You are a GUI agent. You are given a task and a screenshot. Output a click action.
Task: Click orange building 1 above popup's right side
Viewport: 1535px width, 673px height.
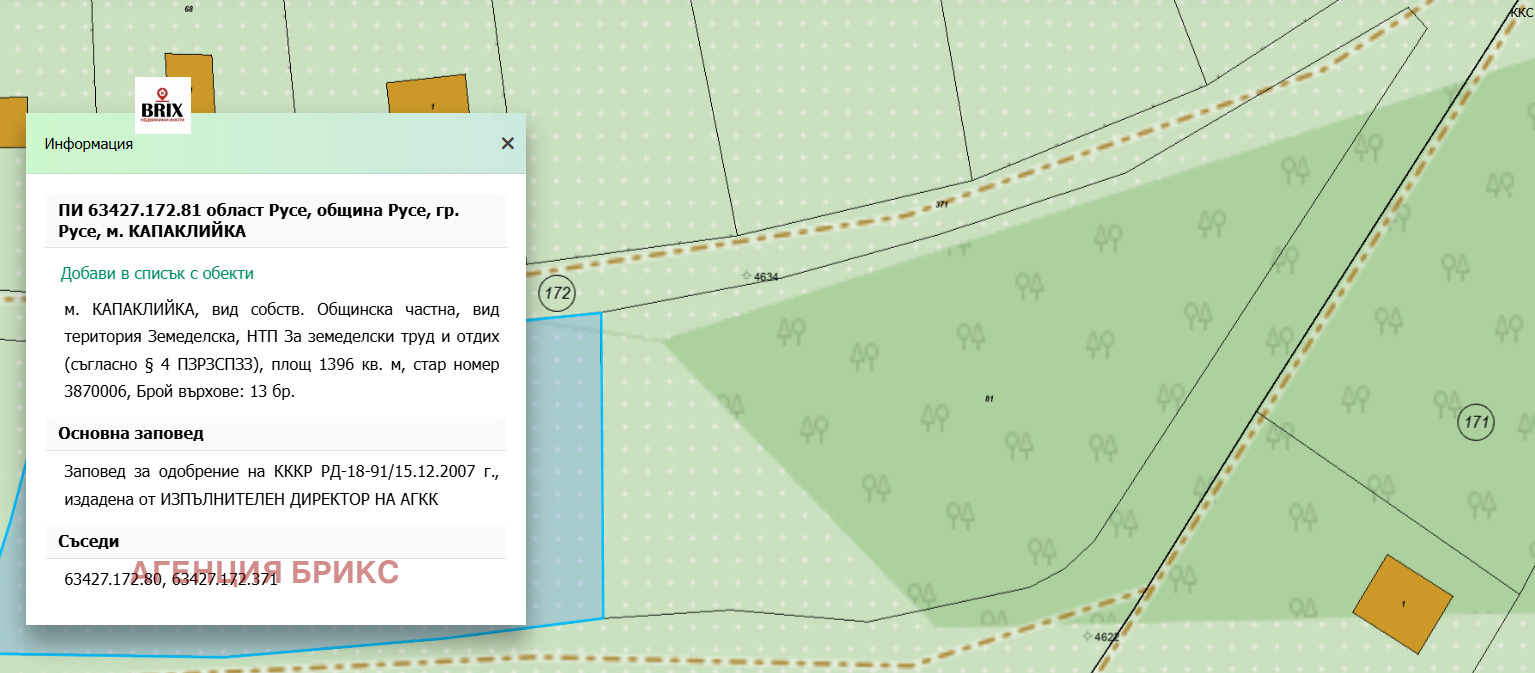point(428,98)
